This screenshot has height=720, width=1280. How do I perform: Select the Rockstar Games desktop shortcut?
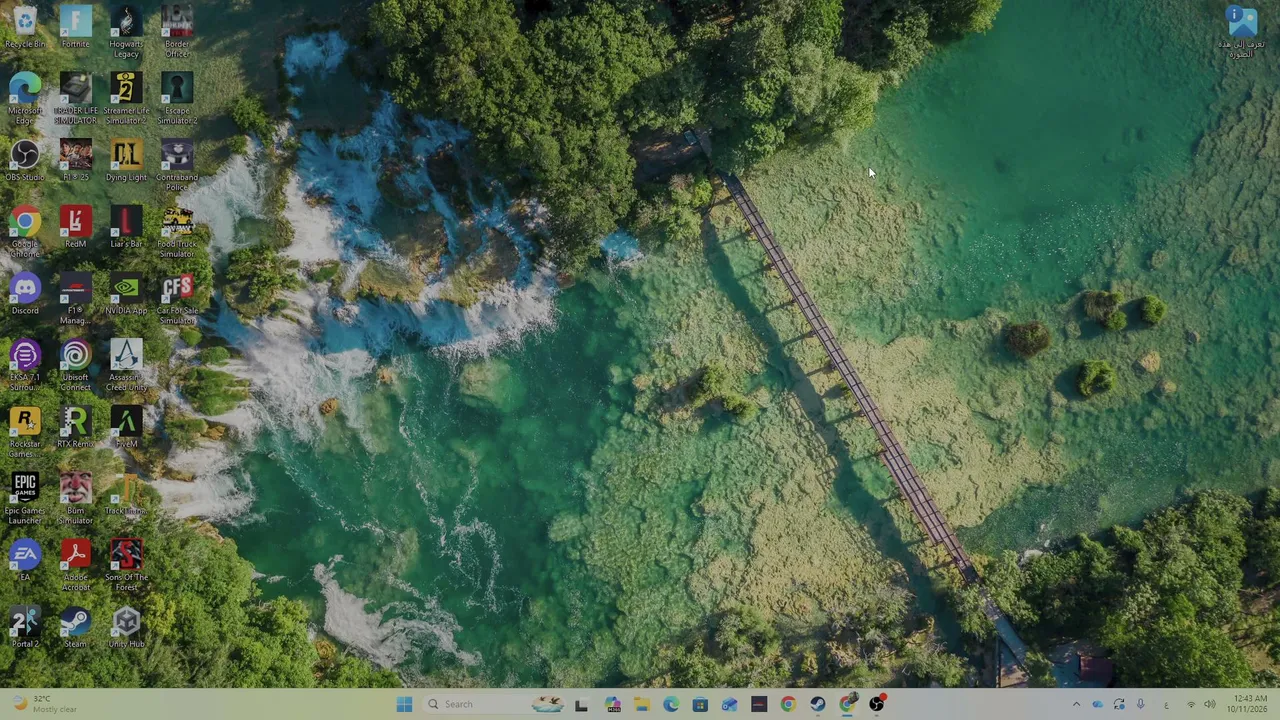[25, 433]
